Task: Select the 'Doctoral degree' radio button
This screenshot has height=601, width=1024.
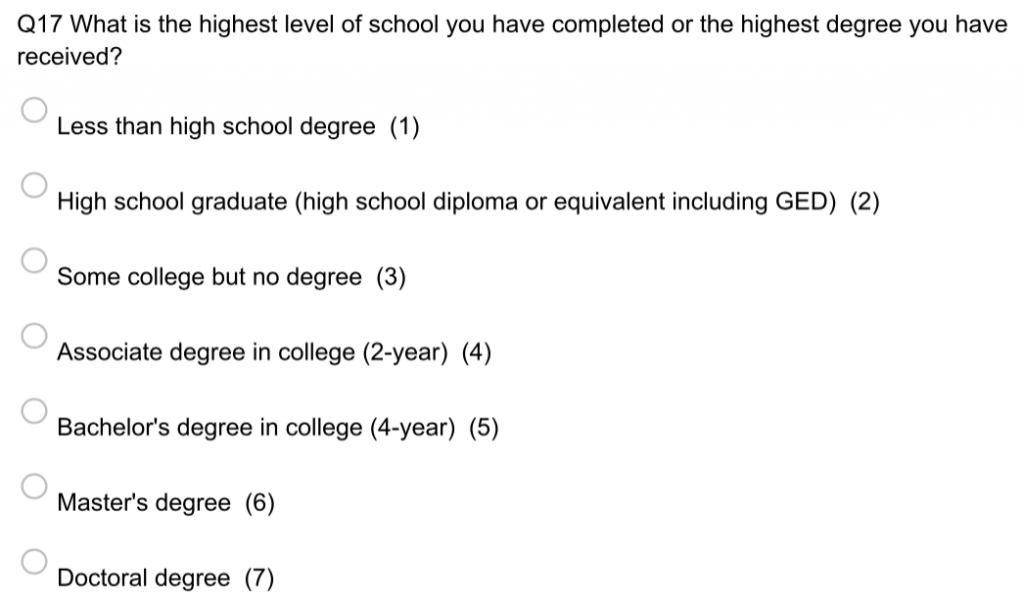Action: [34, 561]
